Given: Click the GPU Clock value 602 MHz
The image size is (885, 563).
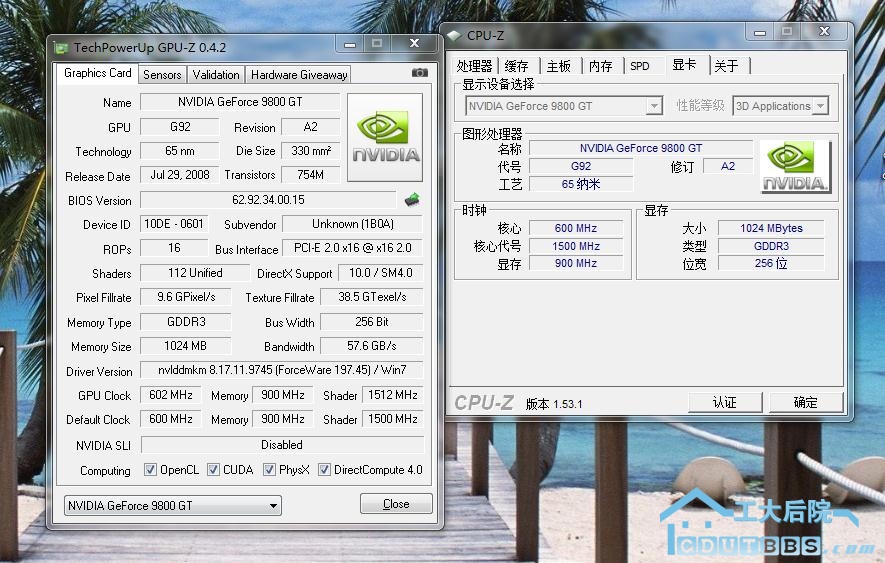Looking at the screenshot, I should pyautogui.click(x=171, y=395).
